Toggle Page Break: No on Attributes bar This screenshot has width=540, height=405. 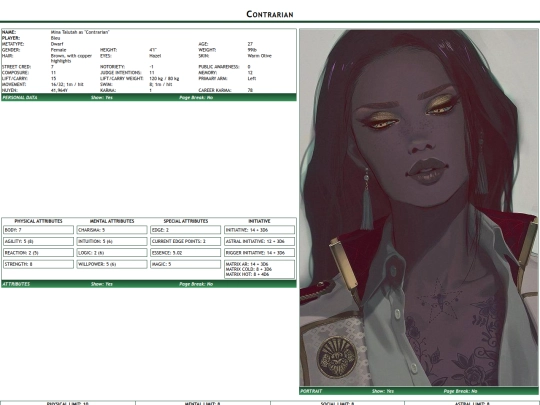coord(196,284)
